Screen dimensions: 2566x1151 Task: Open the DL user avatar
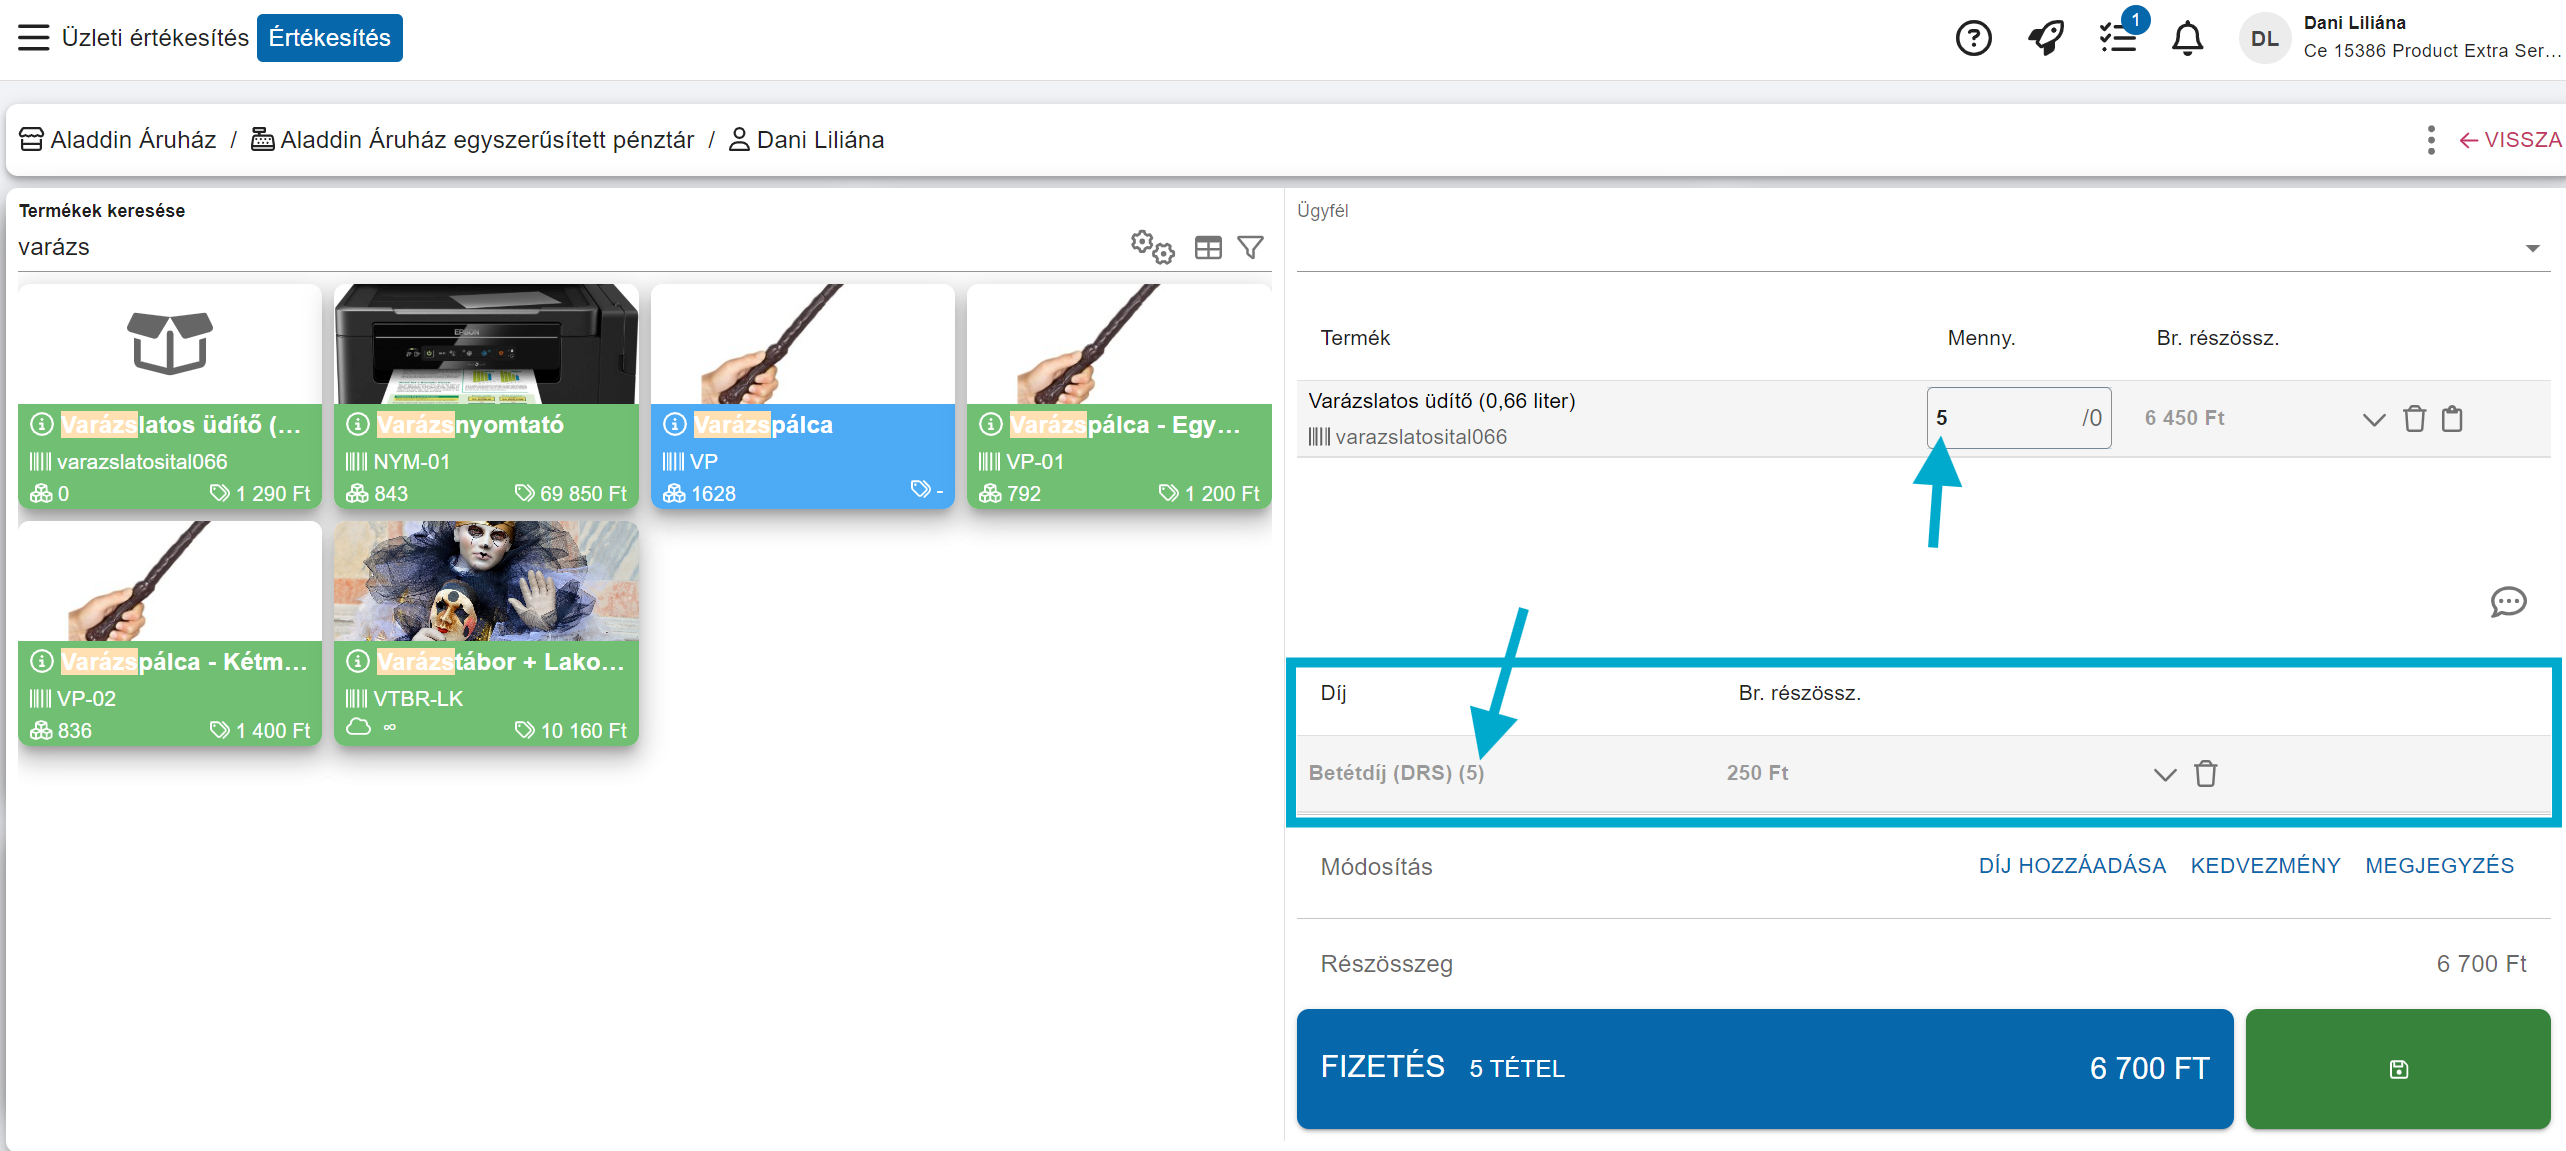(2264, 39)
